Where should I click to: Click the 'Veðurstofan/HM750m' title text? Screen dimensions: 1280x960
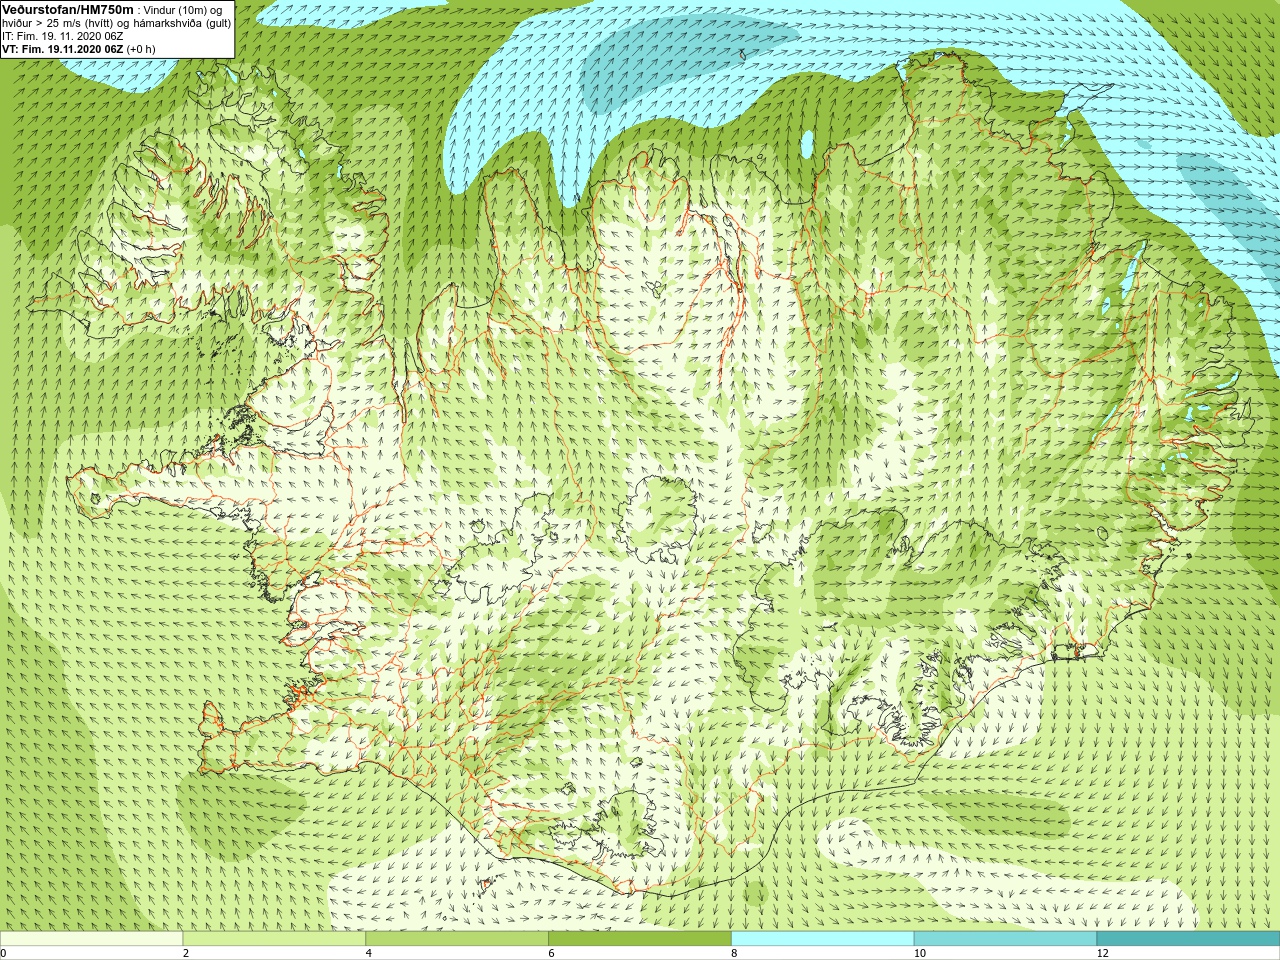click(67, 10)
